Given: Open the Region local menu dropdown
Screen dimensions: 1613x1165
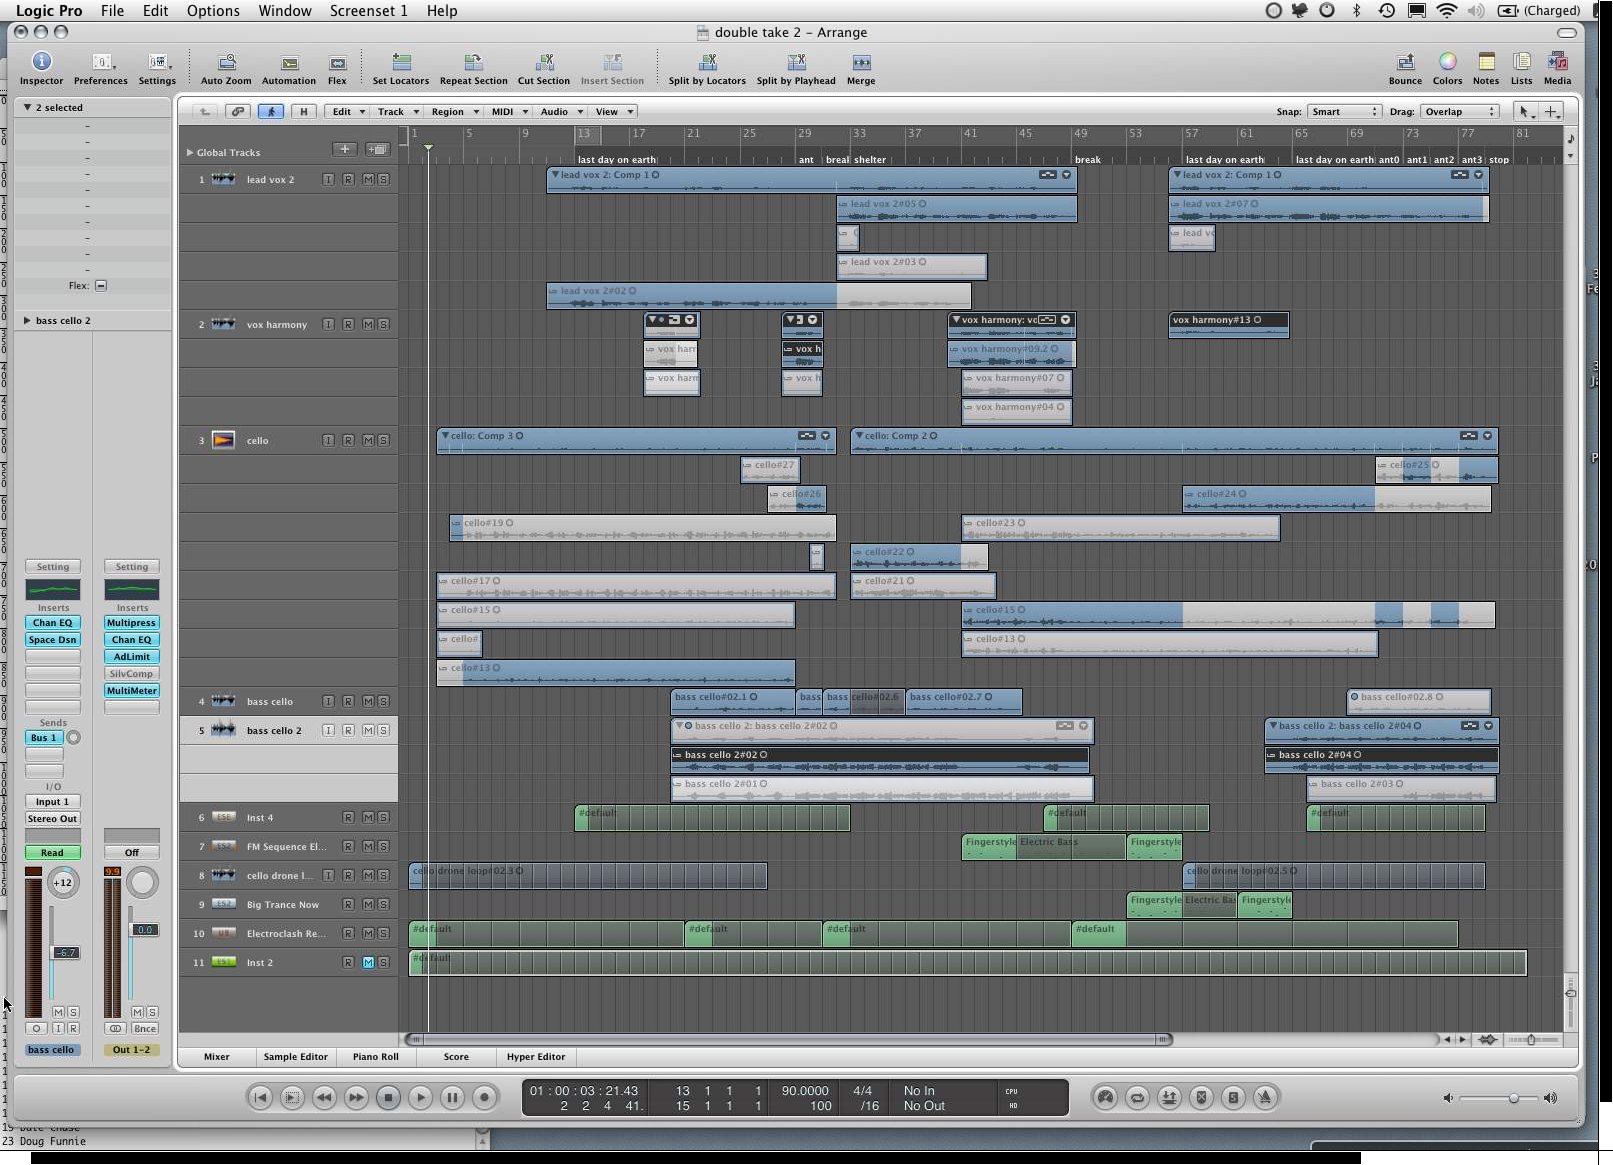Looking at the screenshot, I should (454, 111).
